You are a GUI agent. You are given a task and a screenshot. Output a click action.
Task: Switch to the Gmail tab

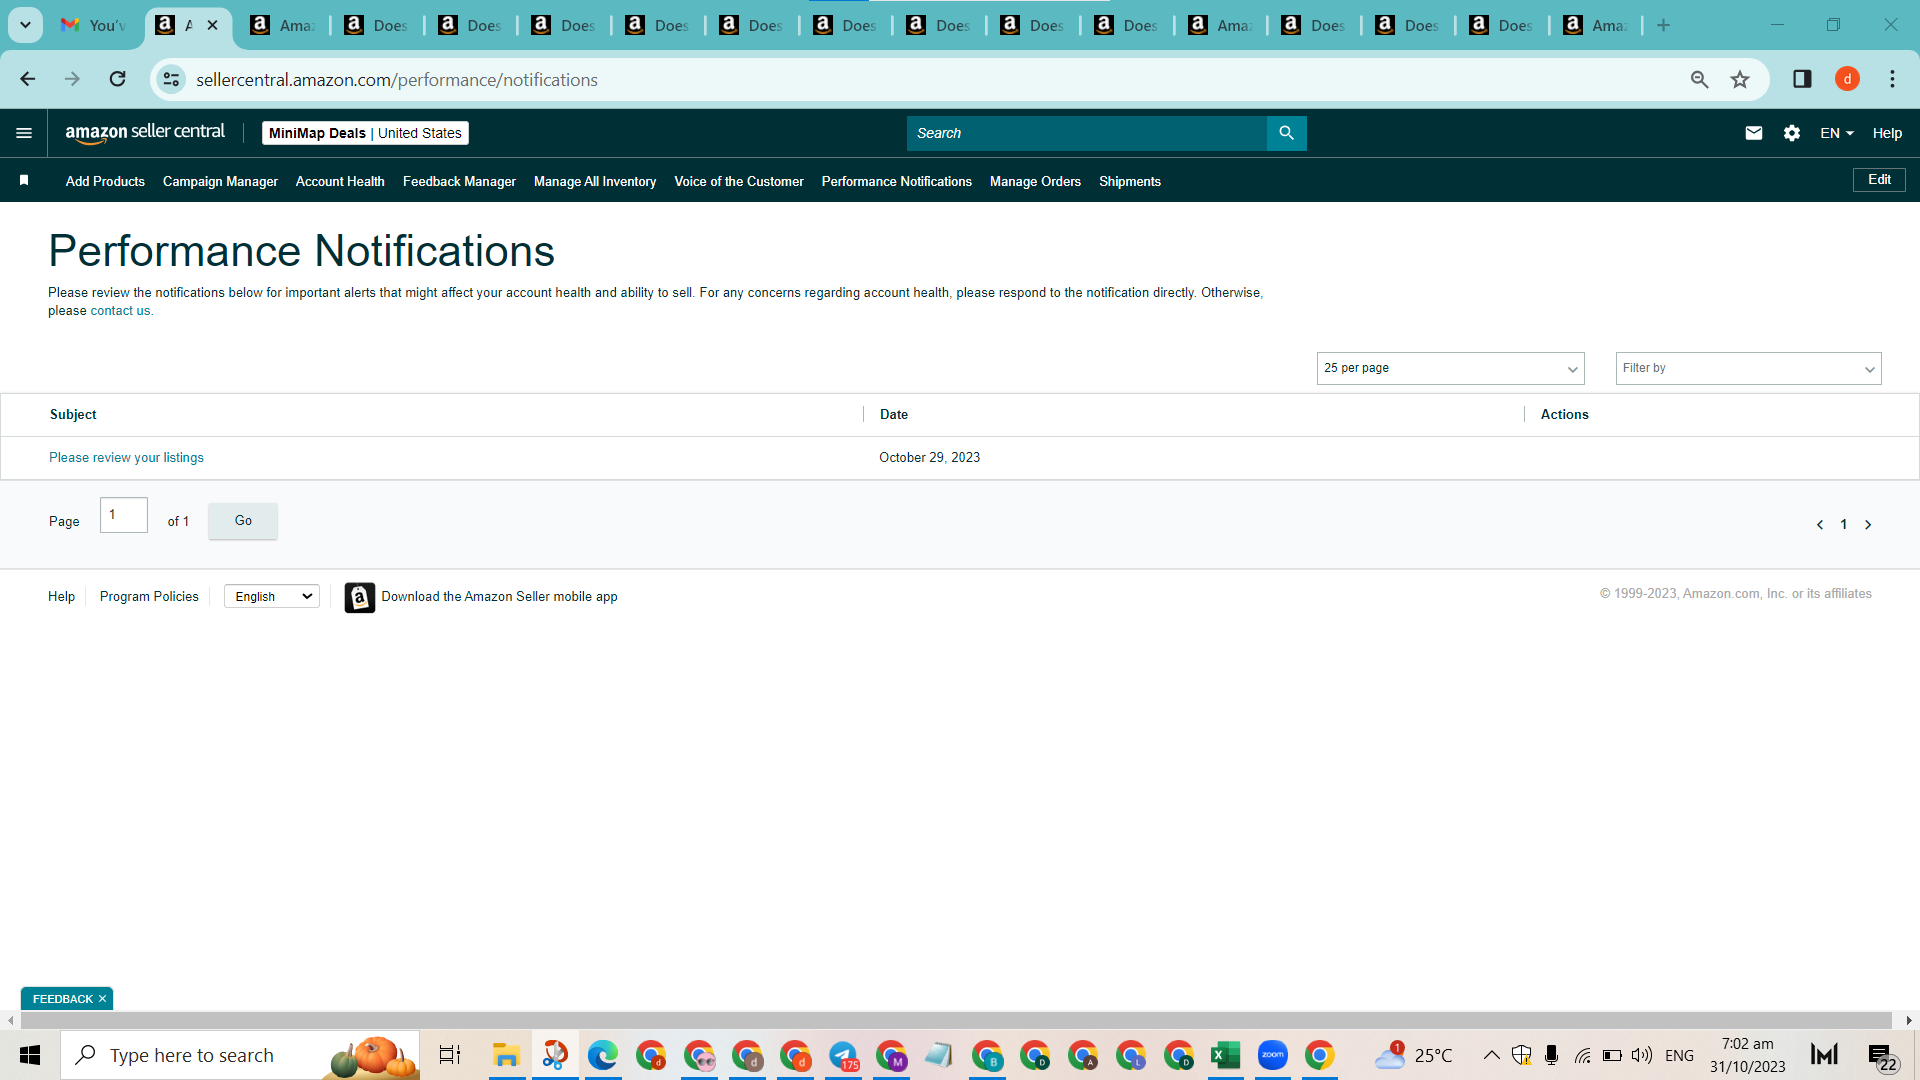coord(93,25)
